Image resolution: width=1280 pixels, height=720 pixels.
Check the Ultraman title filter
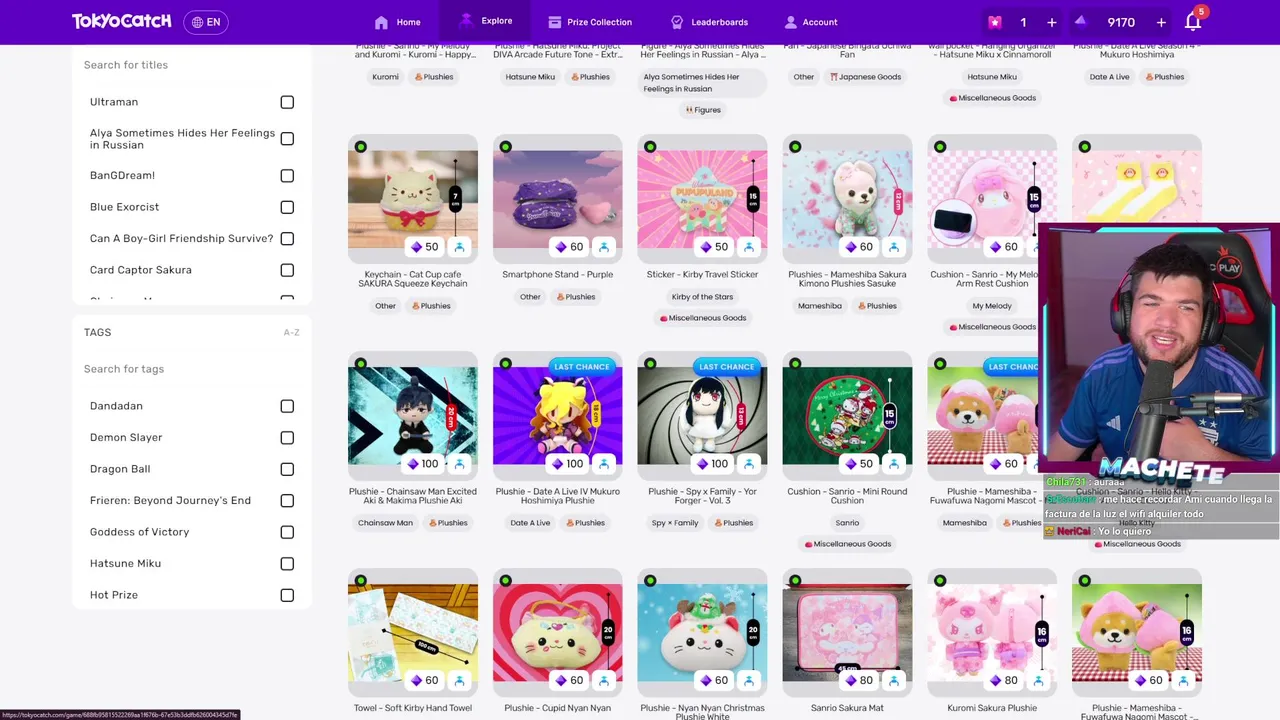click(x=287, y=102)
